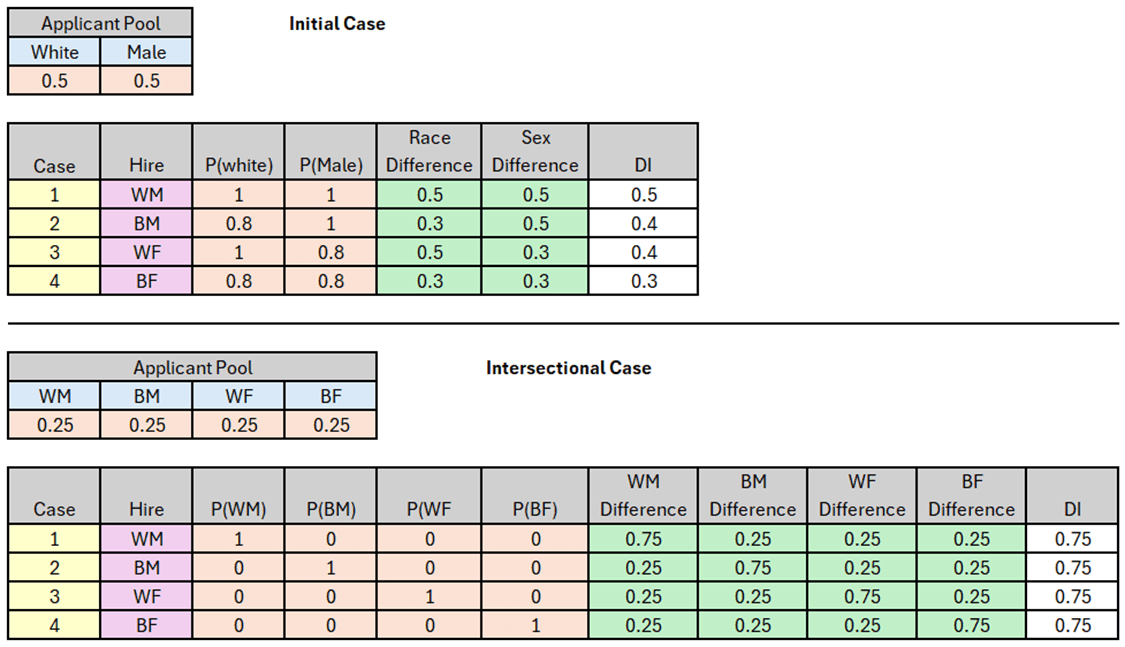Select the 'WF Difference' header cell

[862, 495]
